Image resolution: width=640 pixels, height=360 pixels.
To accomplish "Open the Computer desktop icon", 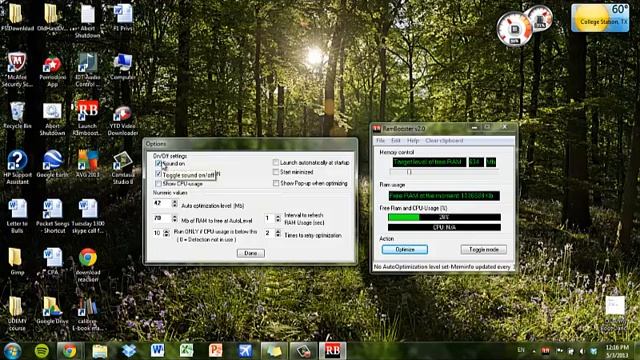I will pos(122,66).
